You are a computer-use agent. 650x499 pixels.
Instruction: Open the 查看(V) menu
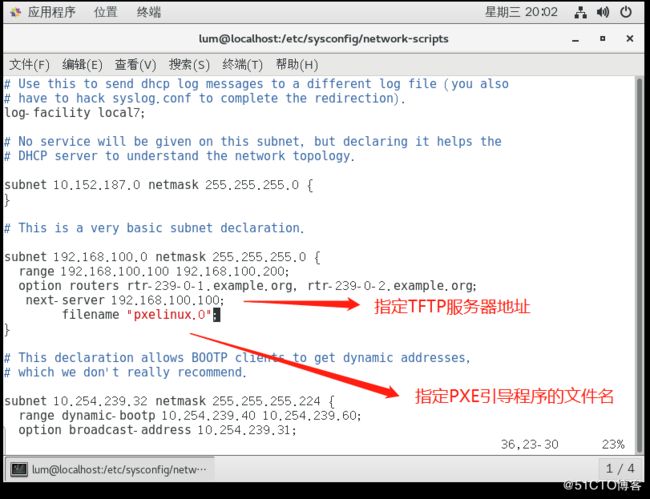click(x=136, y=65)
